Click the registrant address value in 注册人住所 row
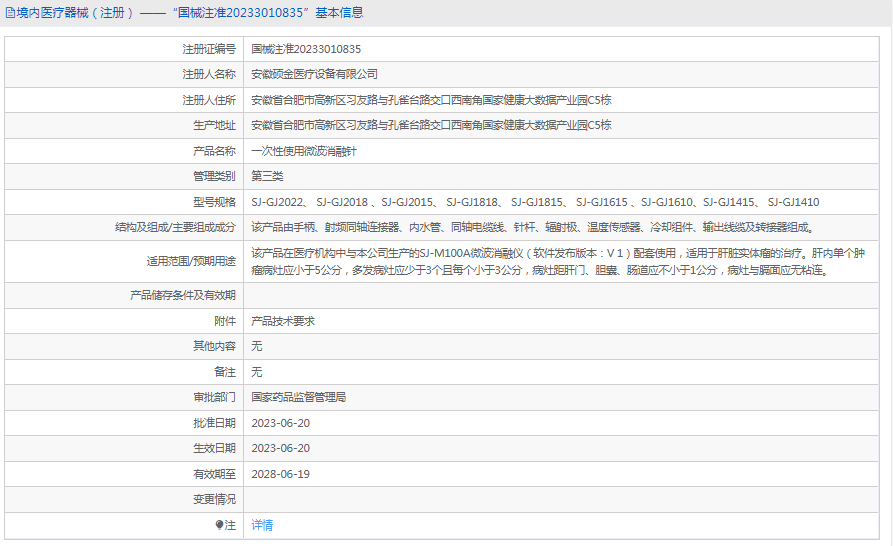 coord(431,100)
